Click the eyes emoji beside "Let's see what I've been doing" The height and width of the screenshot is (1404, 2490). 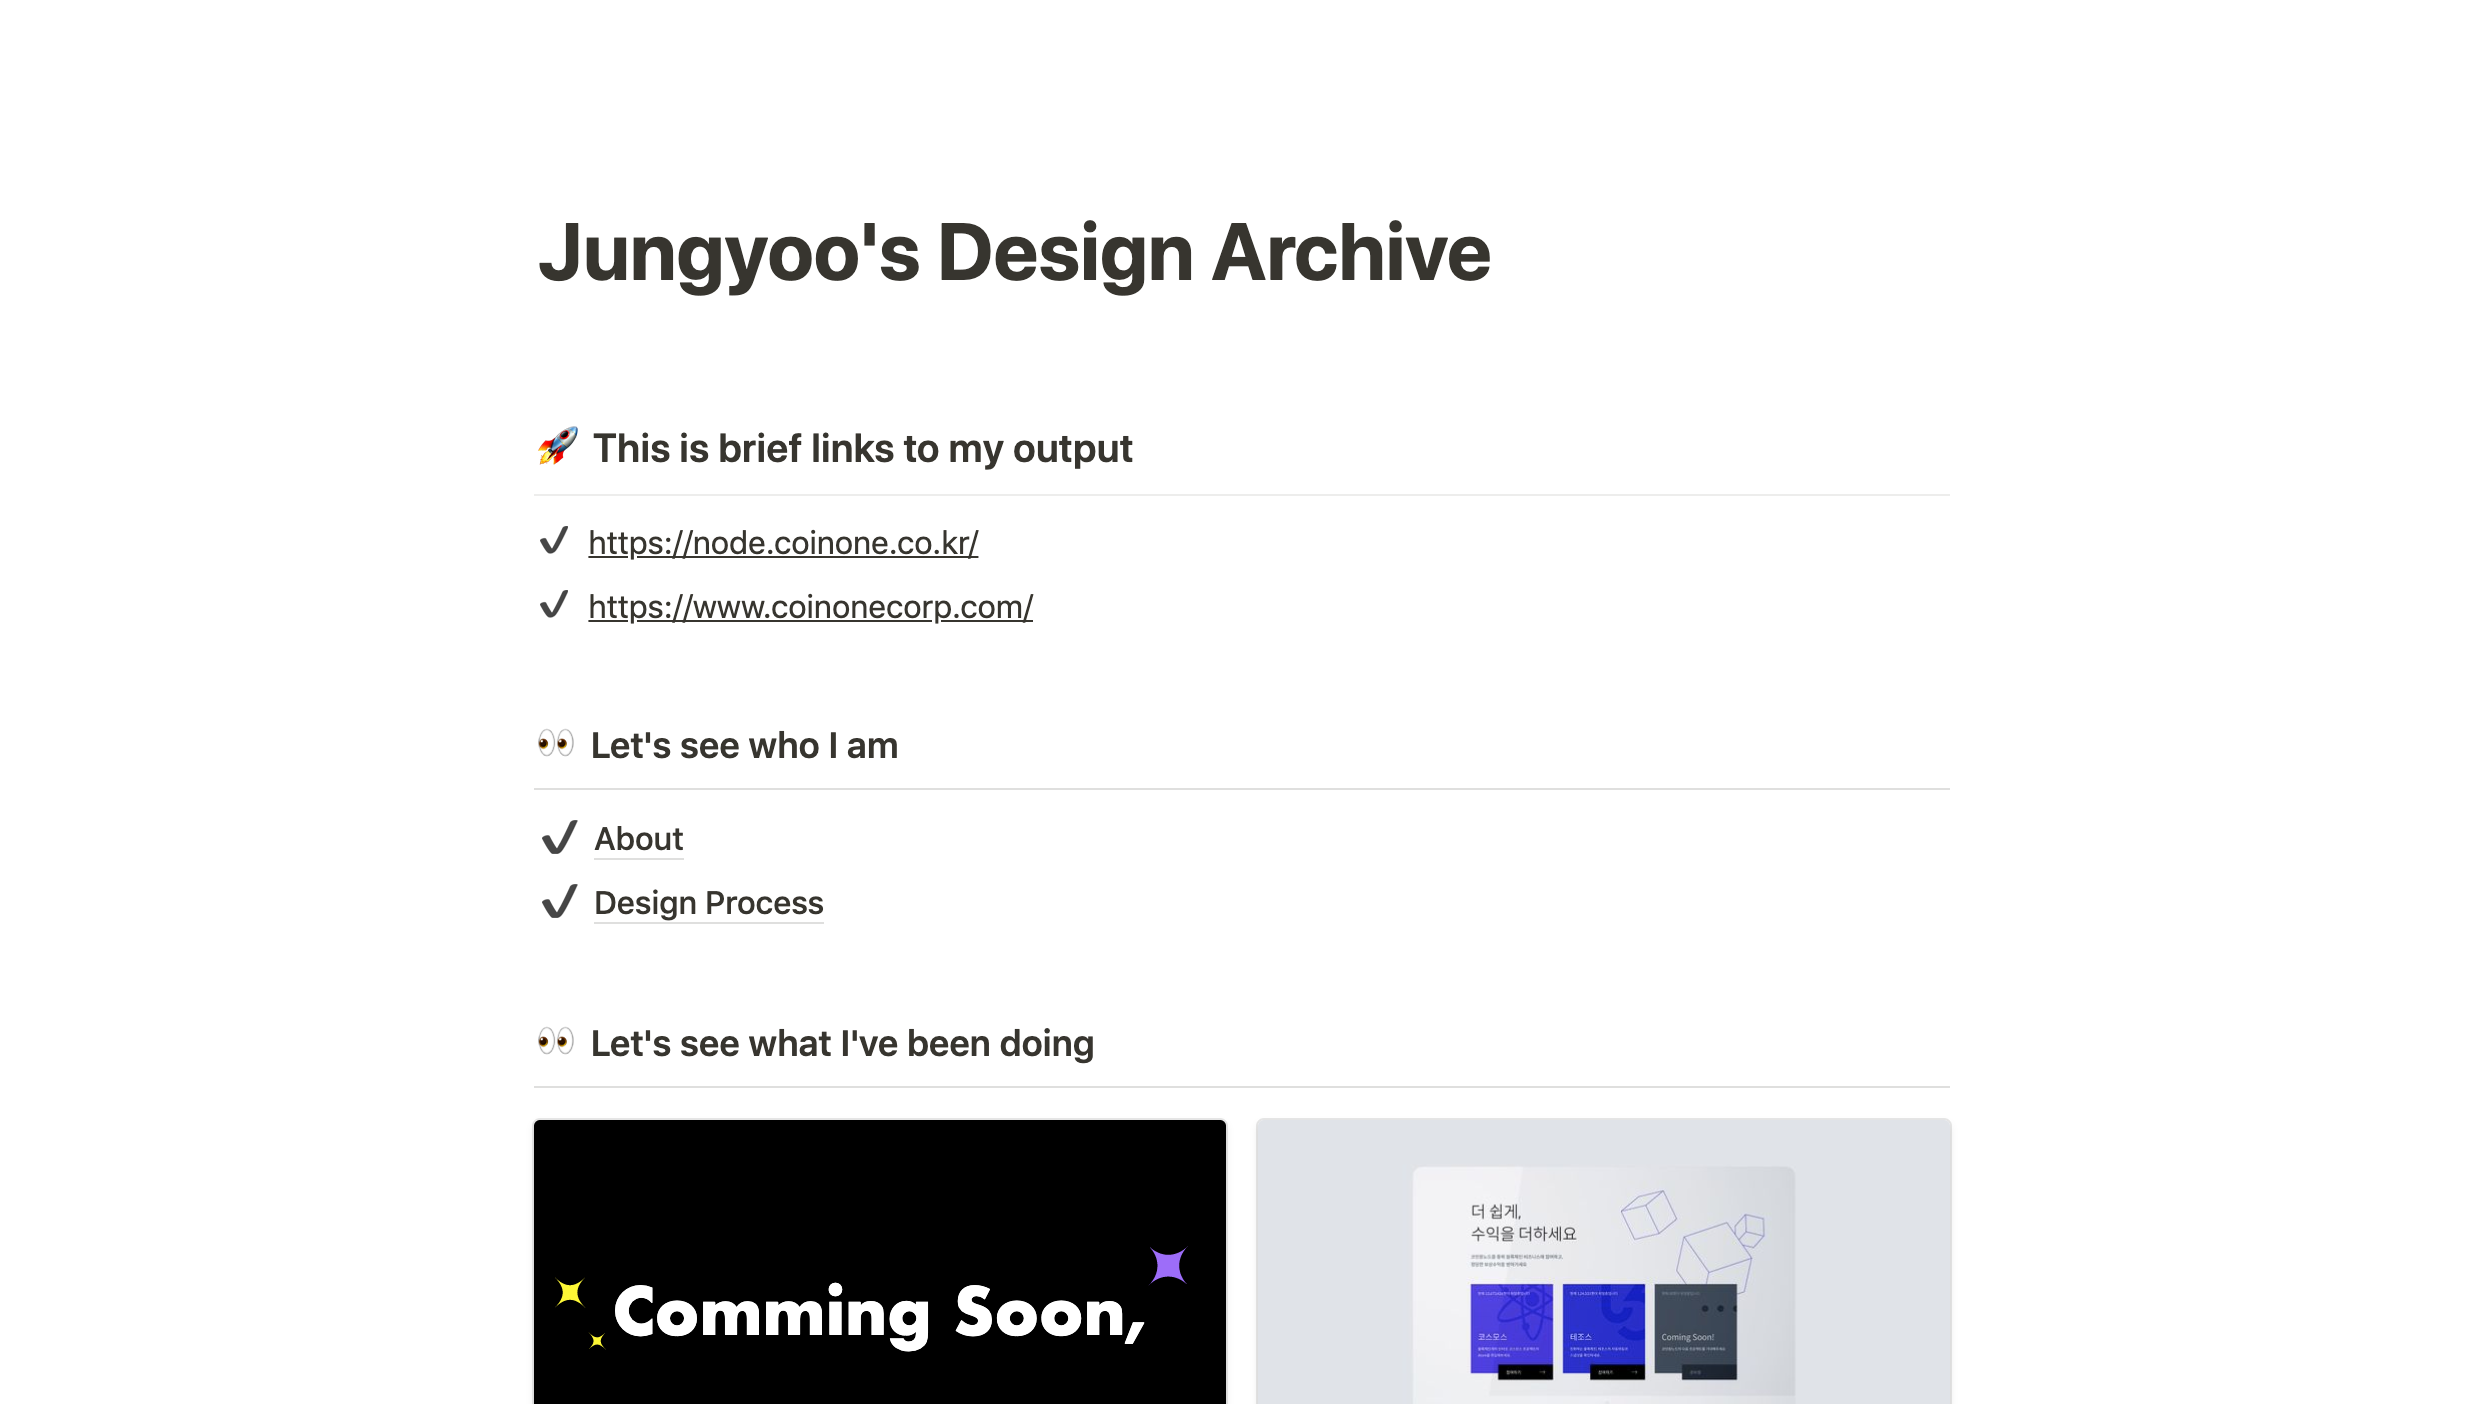coord(556,1043)
